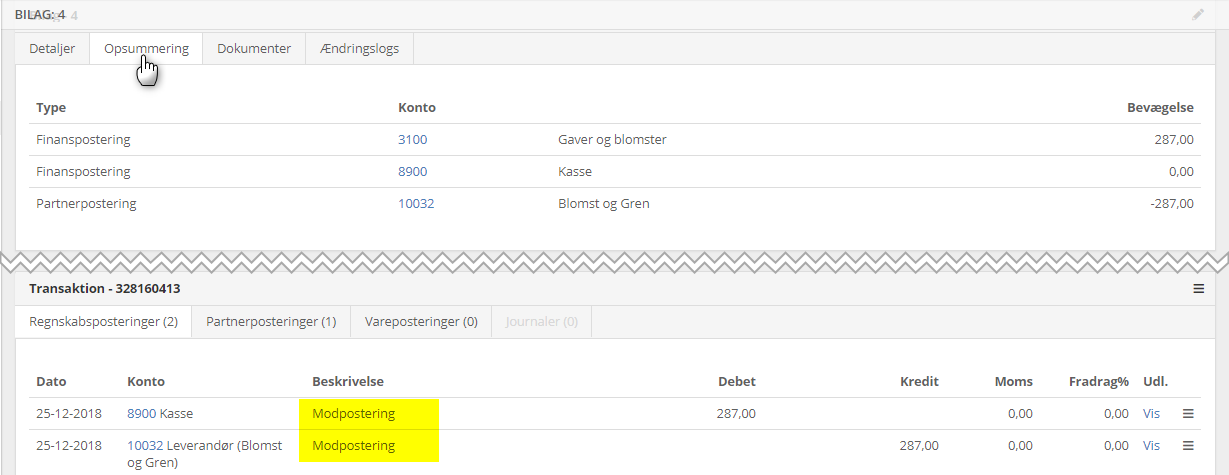Image resolution: width=1229 pixels, height=475 pixels.
Task: Switch to the Detaljer tab
Action: 52,49
